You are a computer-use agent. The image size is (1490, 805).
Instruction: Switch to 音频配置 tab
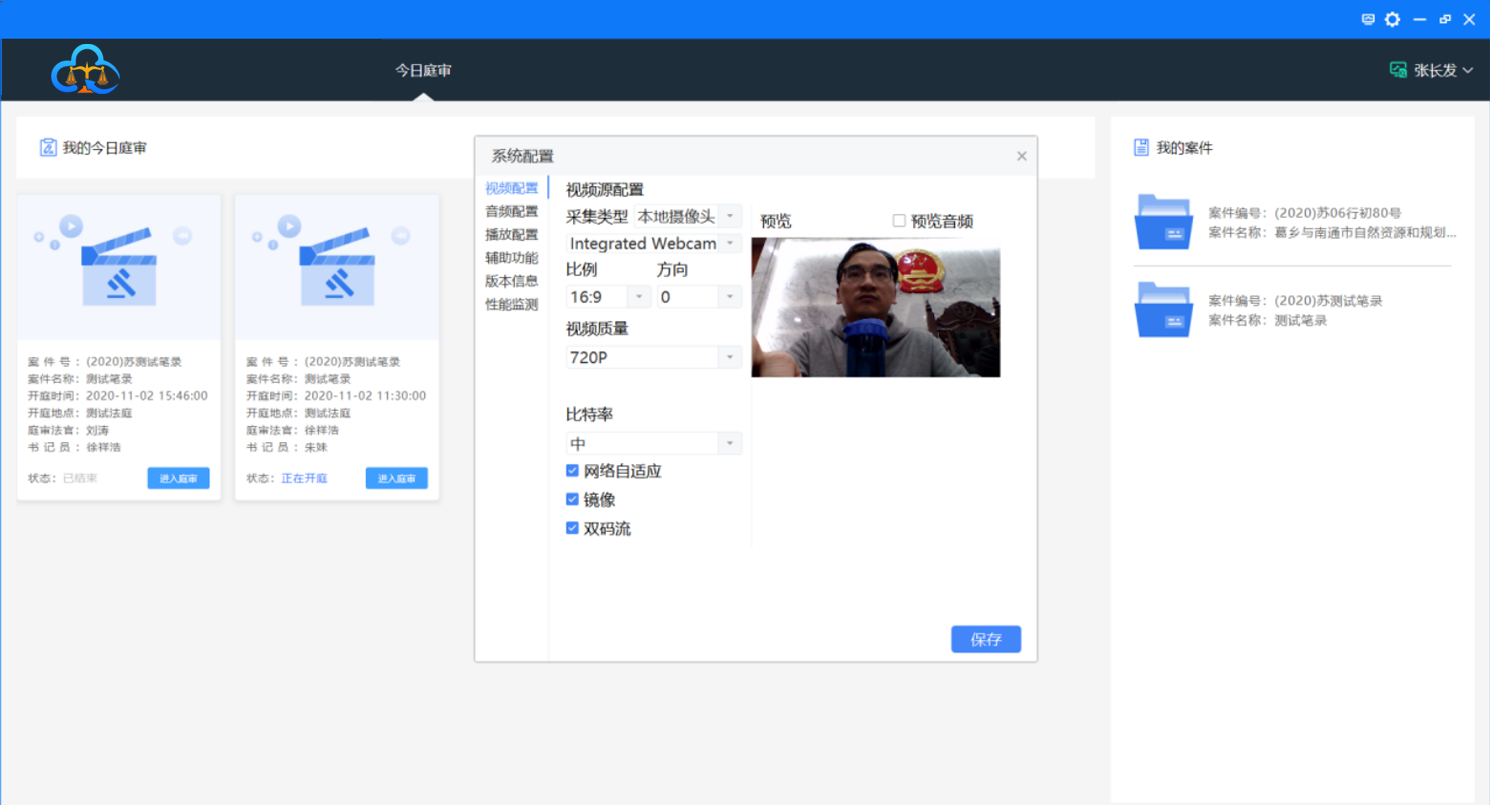click(511, 211)
